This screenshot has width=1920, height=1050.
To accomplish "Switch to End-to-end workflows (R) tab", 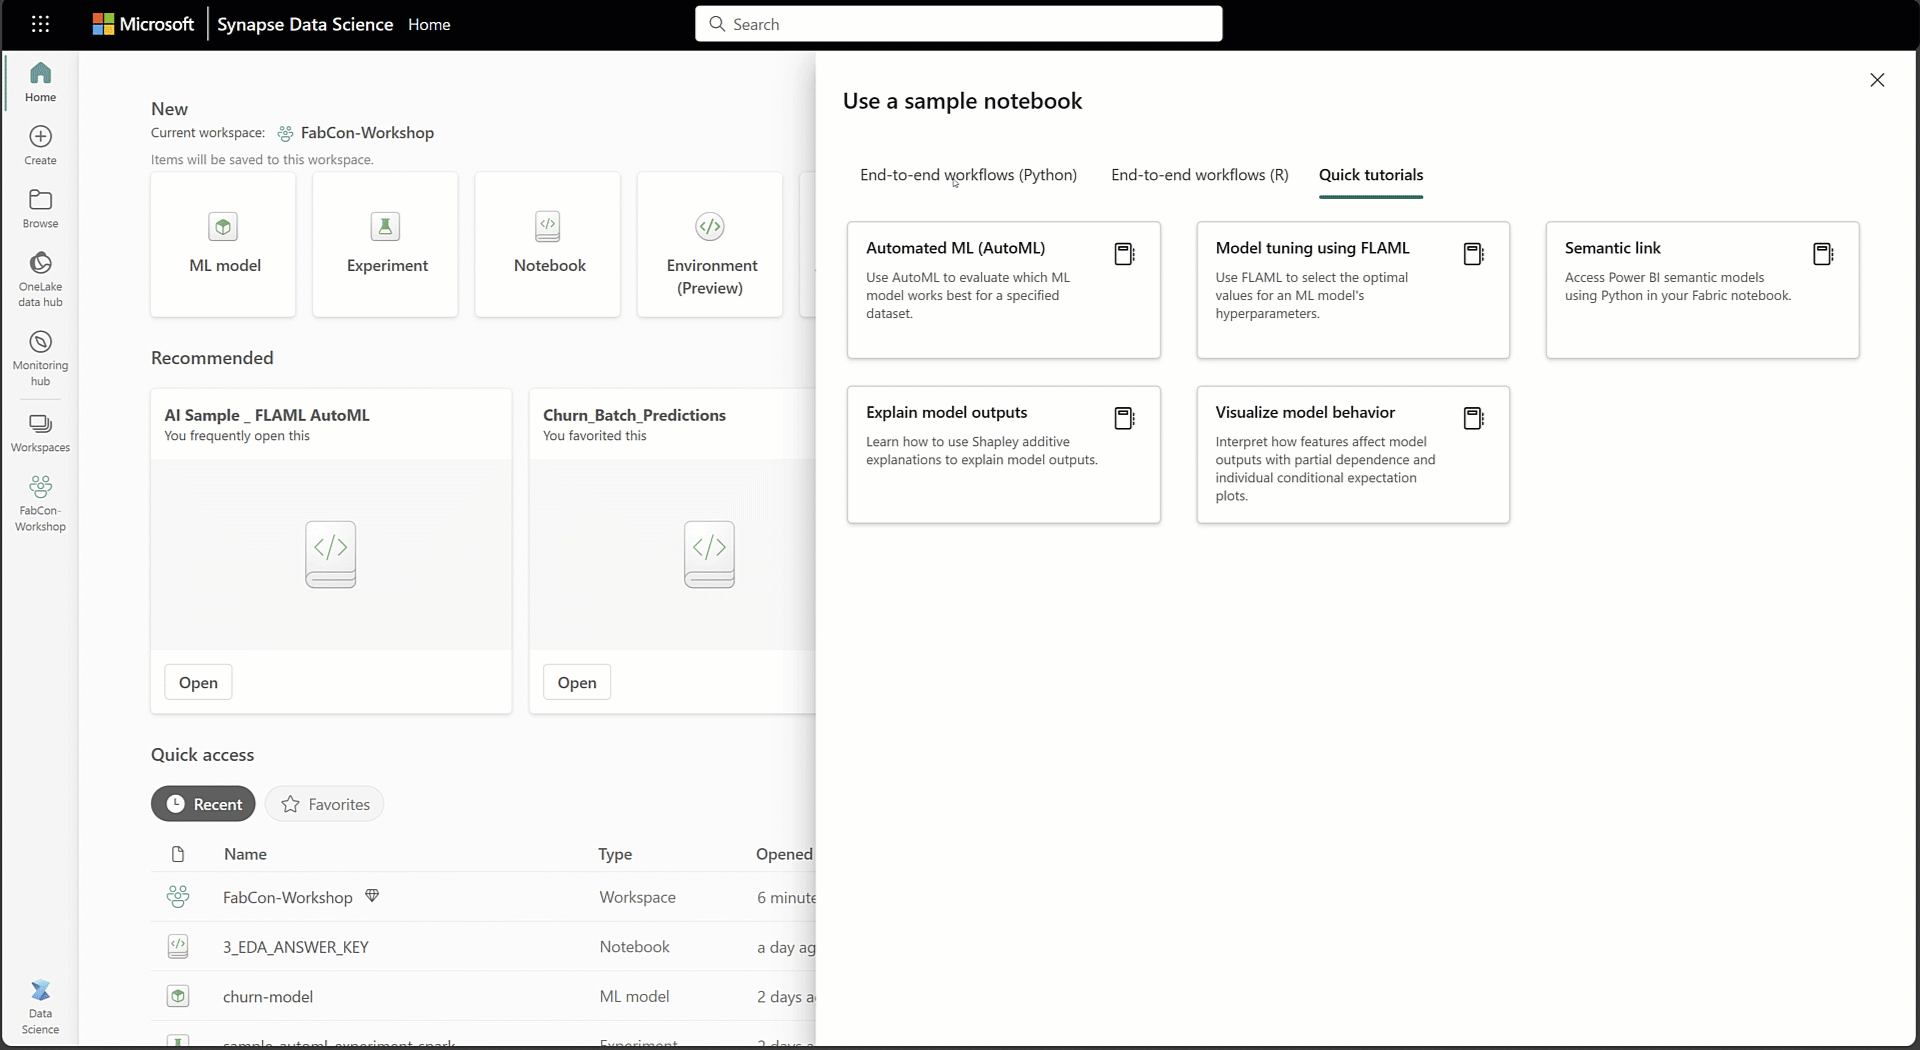I will click(x=1200, y=175).
